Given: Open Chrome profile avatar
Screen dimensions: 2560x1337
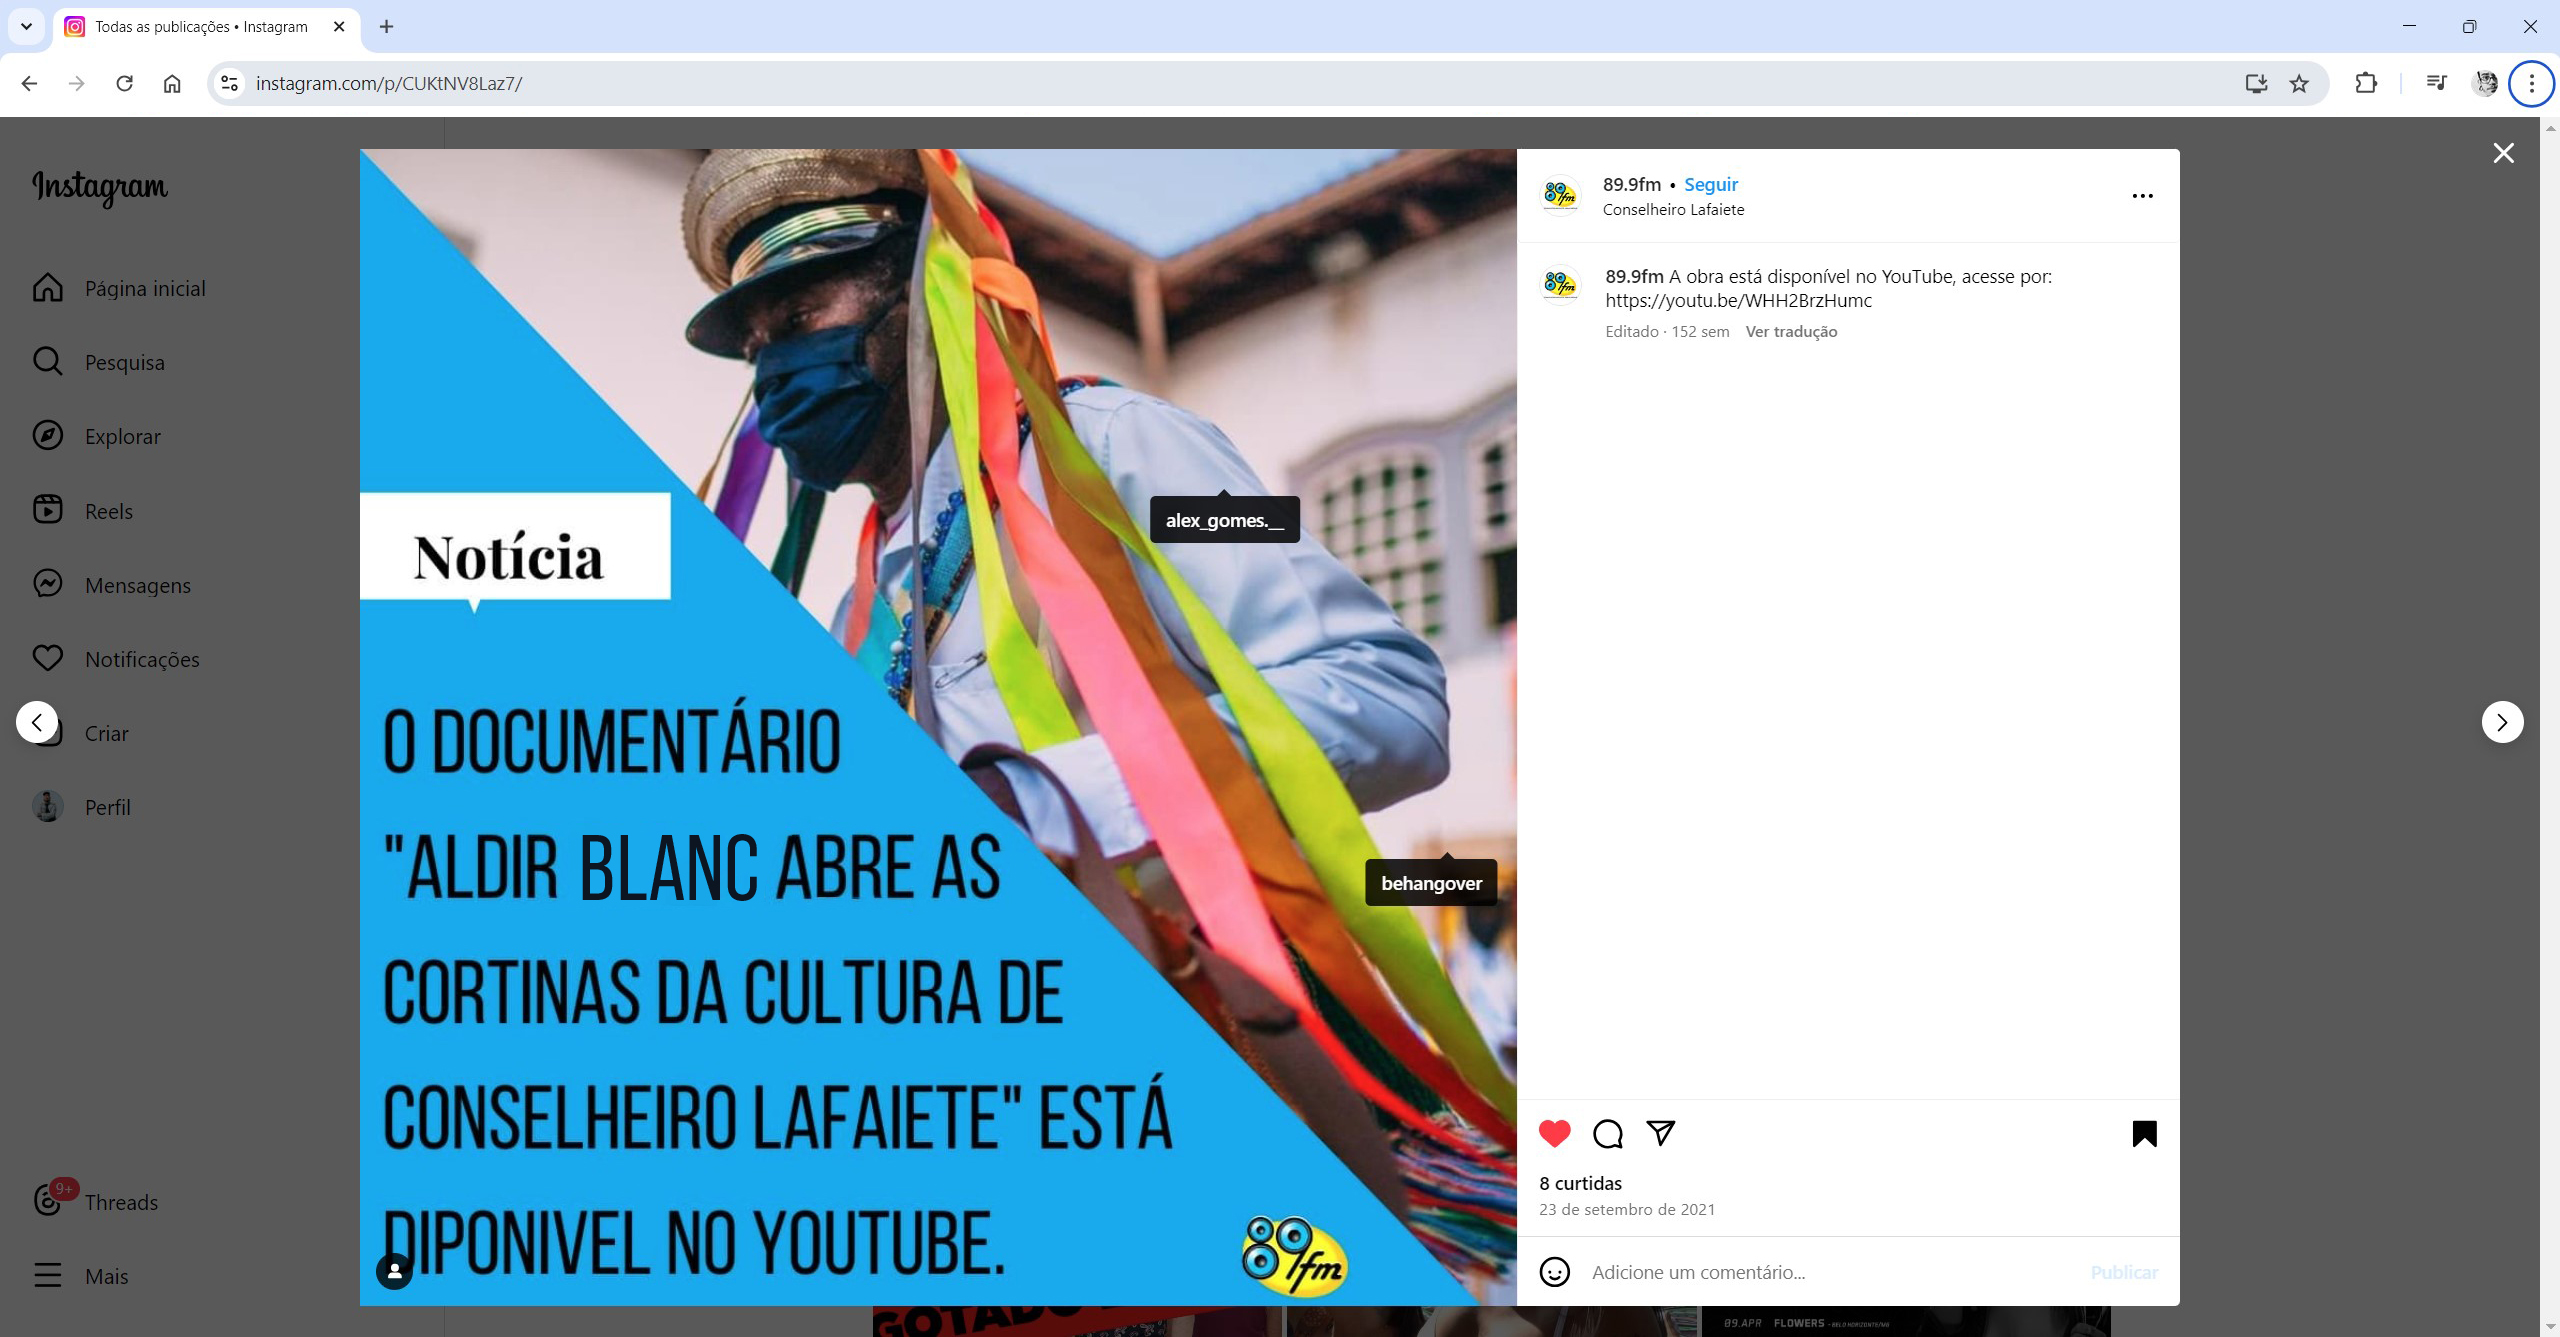Looking at the screenshot, I should [2485, 83].
